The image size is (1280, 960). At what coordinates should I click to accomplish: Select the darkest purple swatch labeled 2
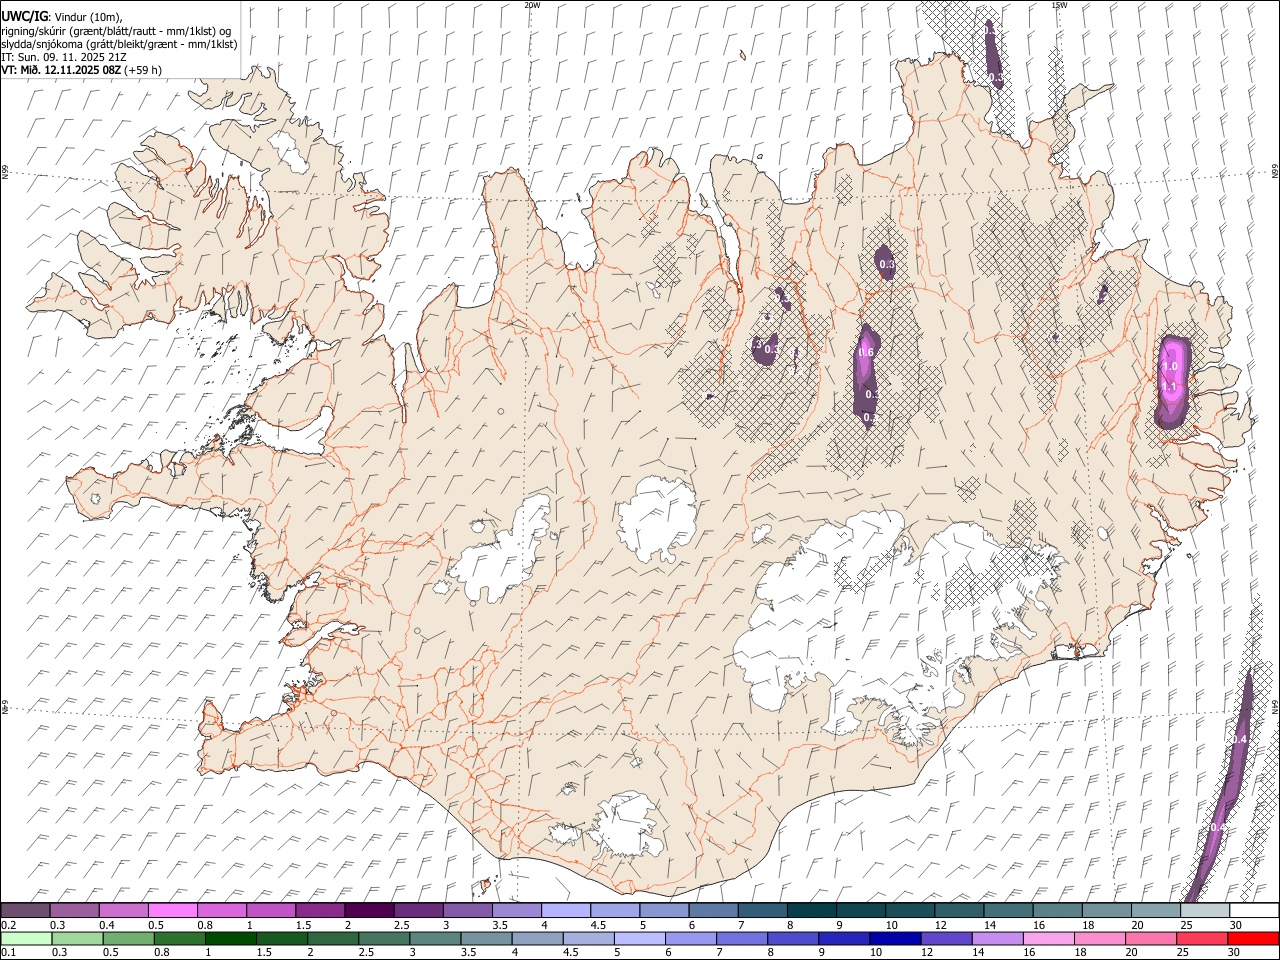(369, 911)
